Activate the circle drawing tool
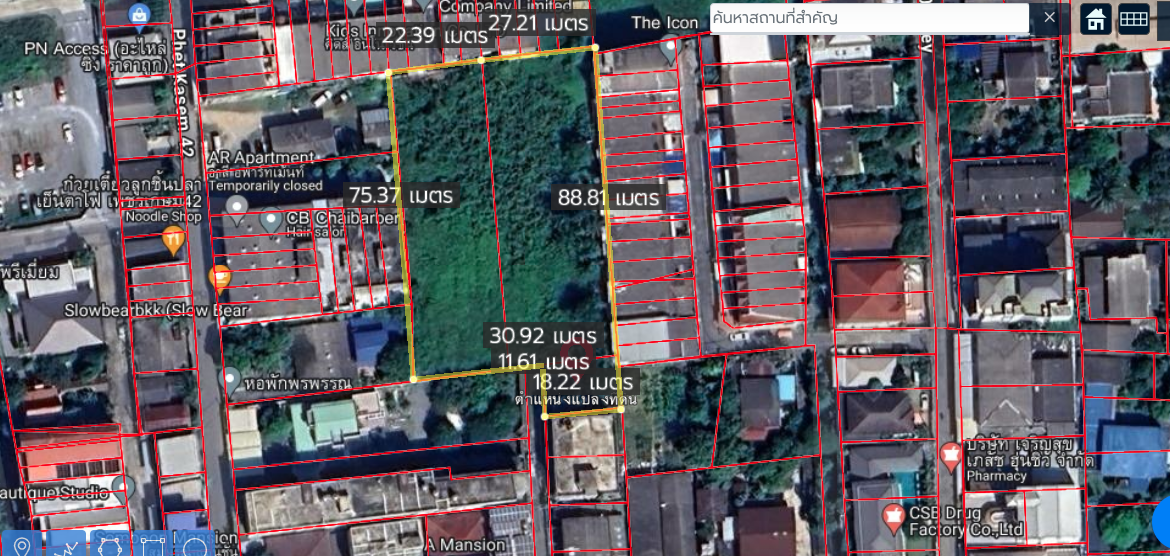This screenshot has height=556, width=1170. tap(194, 546)
